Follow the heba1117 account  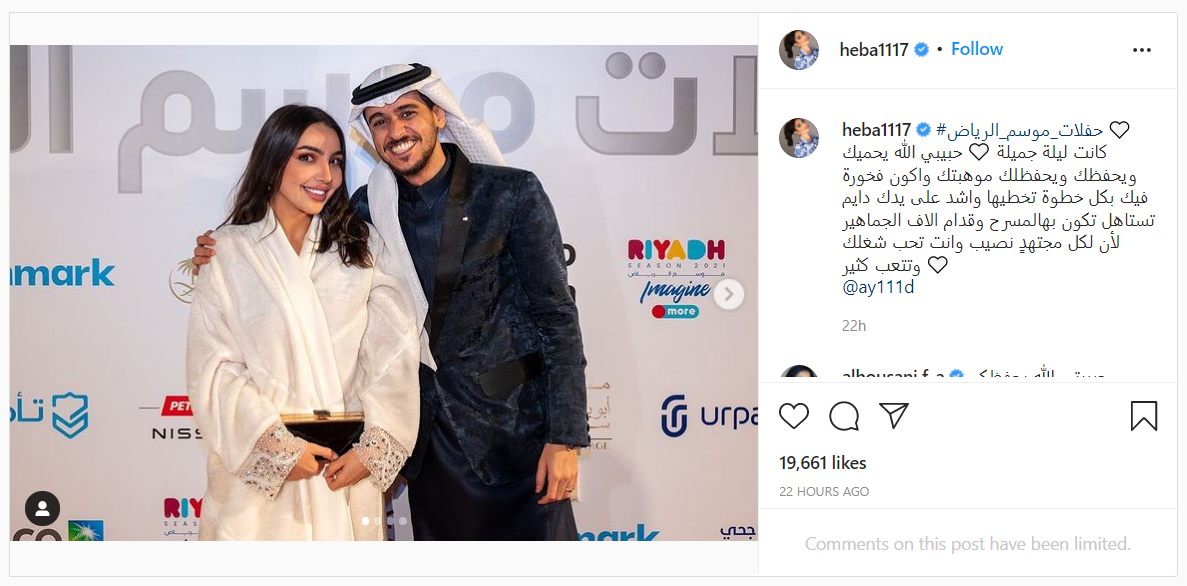coord(977,49)
